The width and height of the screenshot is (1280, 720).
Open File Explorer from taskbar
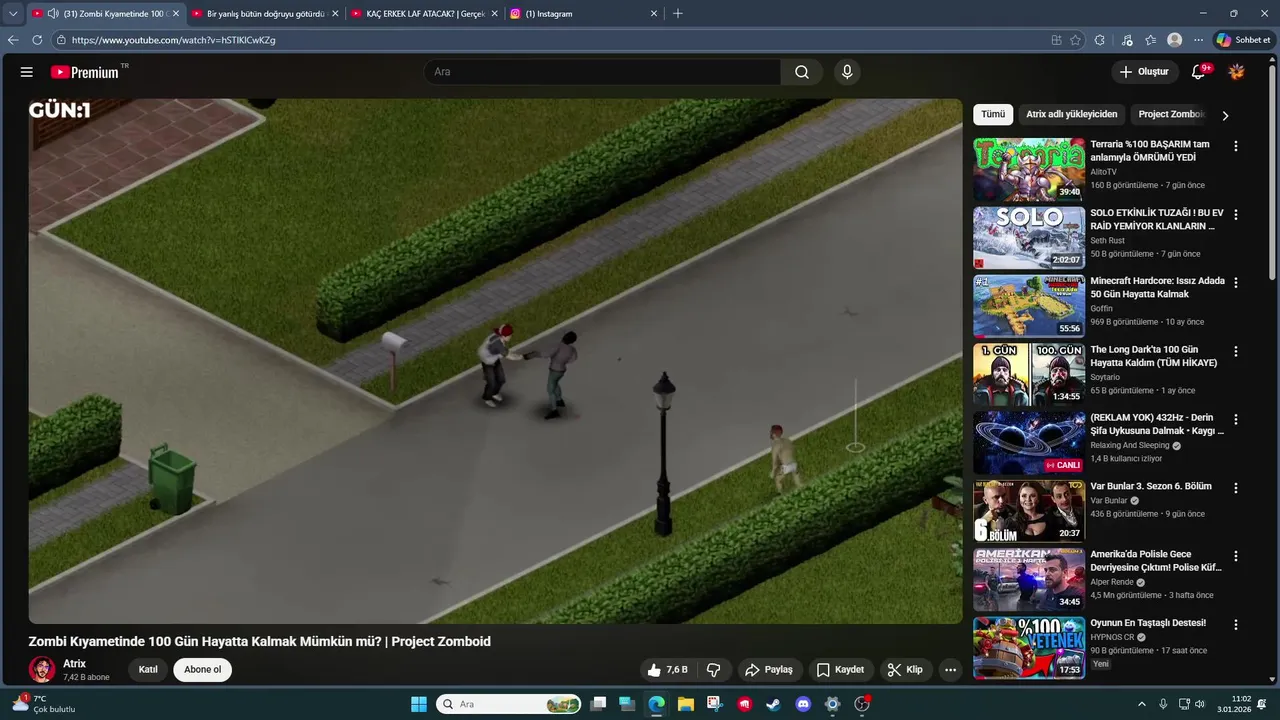[x=686, y=704]
